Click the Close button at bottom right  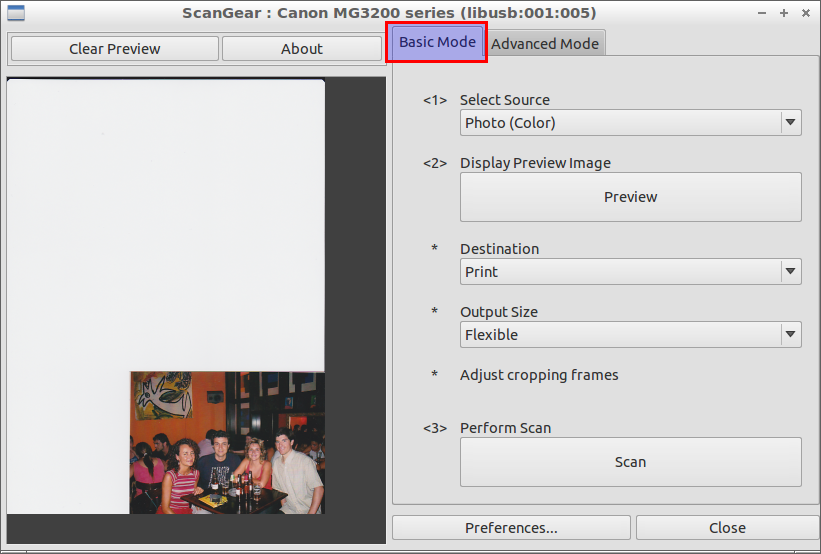point(727,528)
